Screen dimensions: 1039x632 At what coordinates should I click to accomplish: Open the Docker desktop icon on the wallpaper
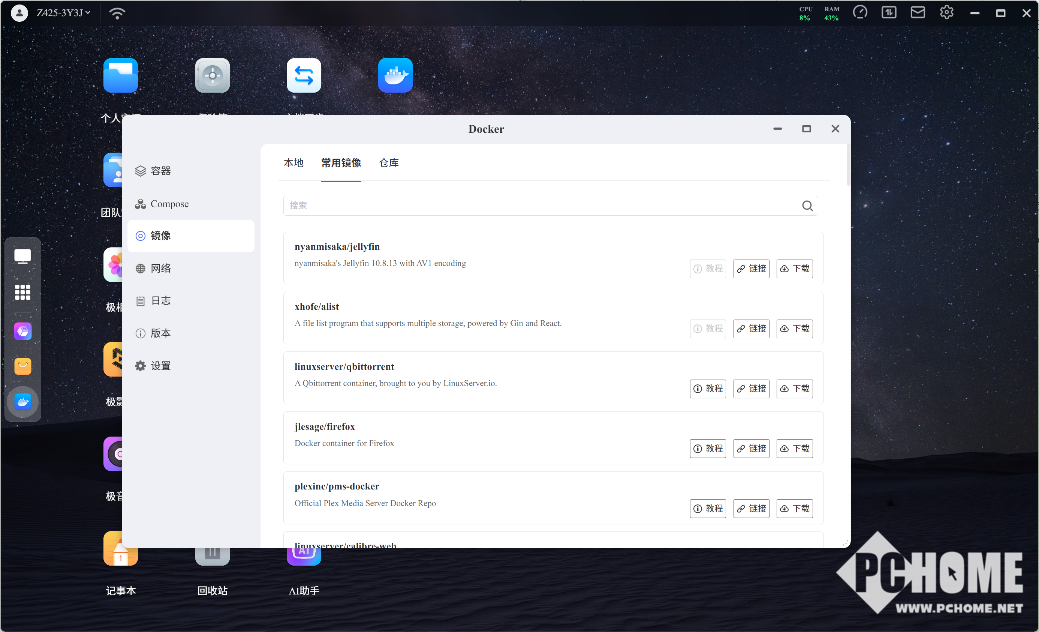point(395,76)
